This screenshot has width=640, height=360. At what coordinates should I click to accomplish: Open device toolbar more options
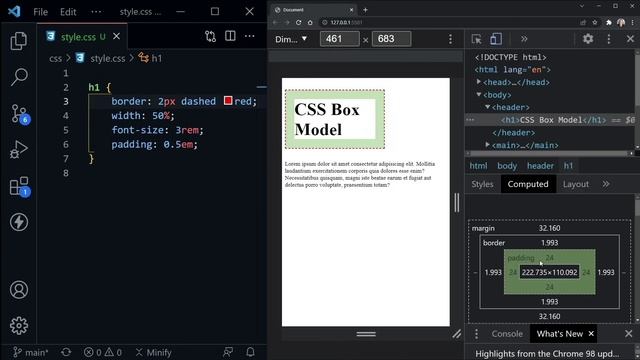pyautogui.click(x=450, y=39)
